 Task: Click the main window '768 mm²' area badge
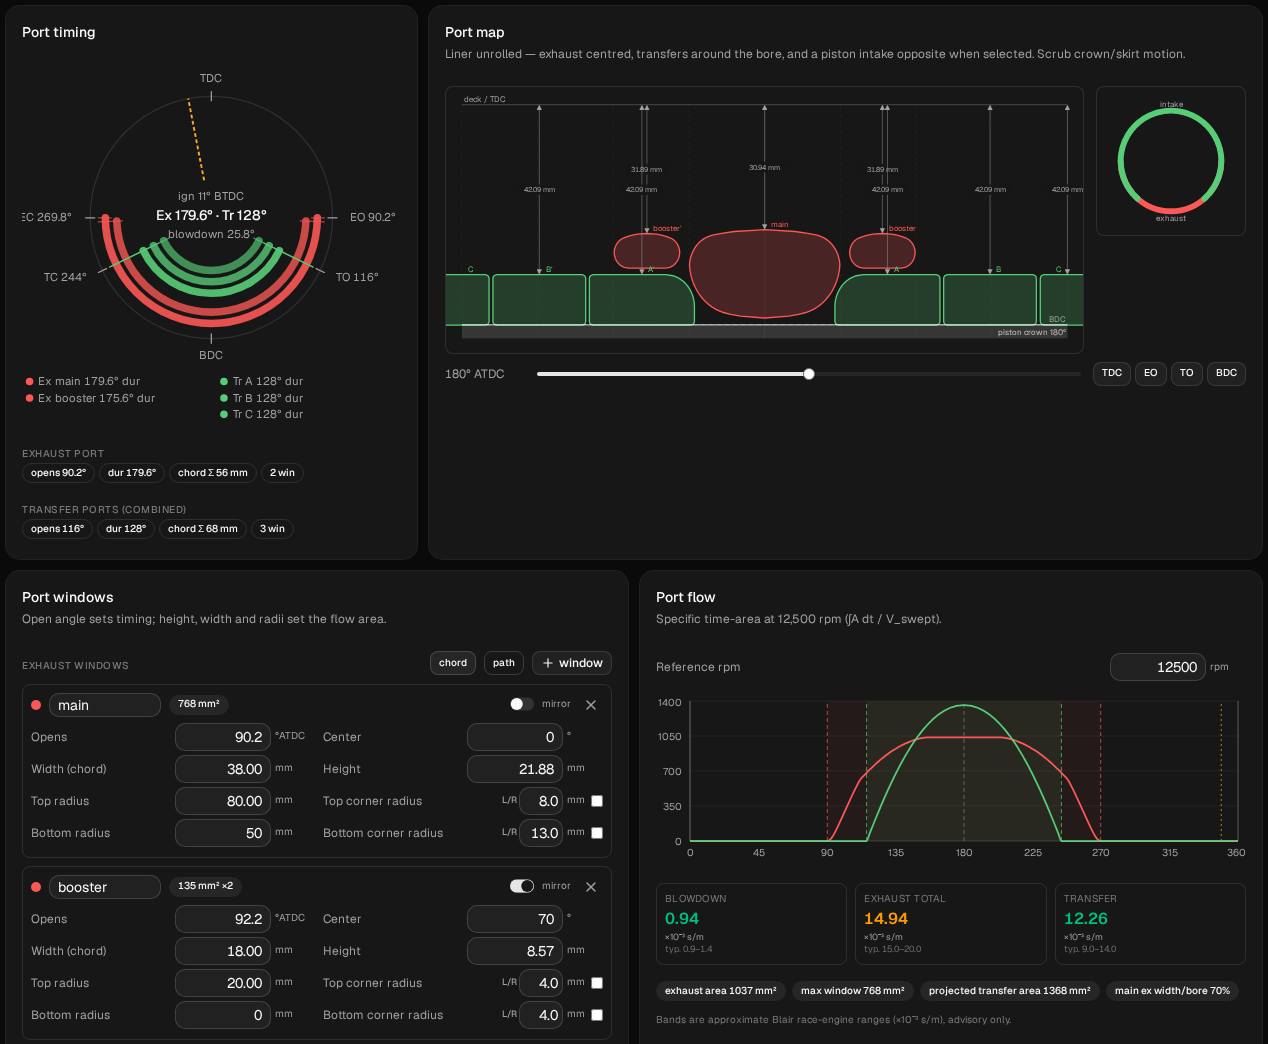point(198,704)
